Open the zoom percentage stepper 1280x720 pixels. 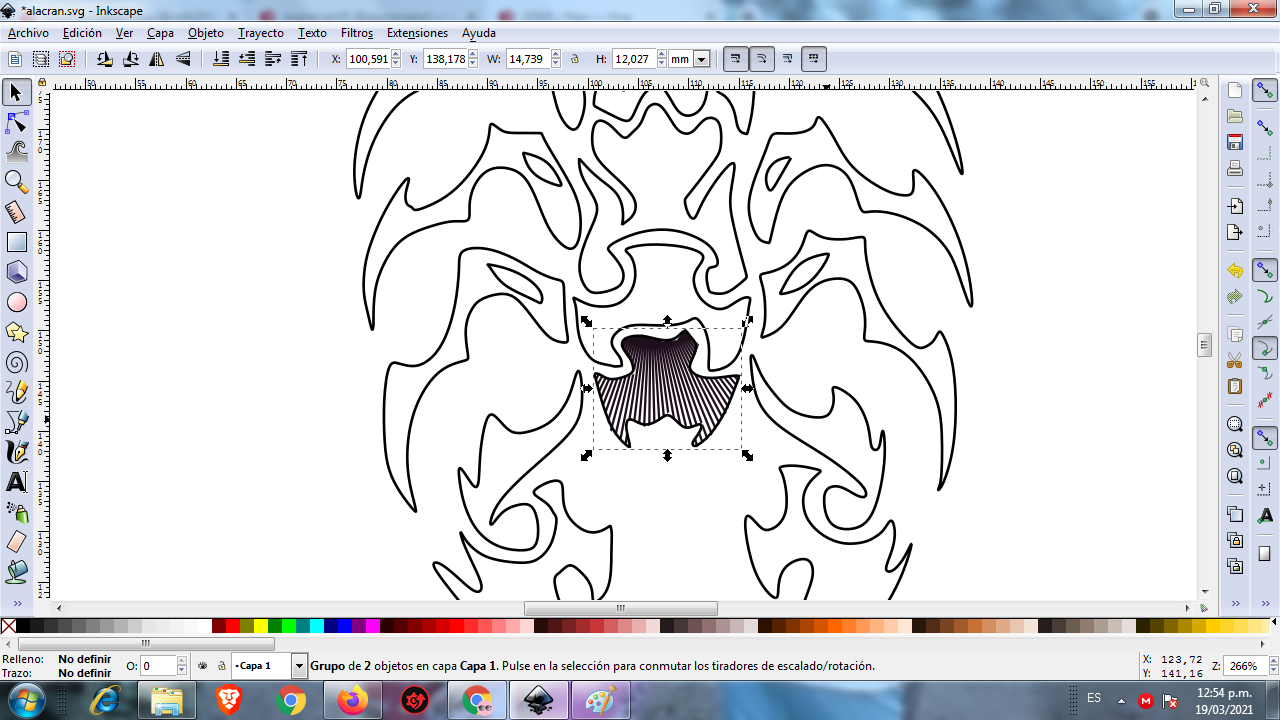click(x=1273, y=666)
